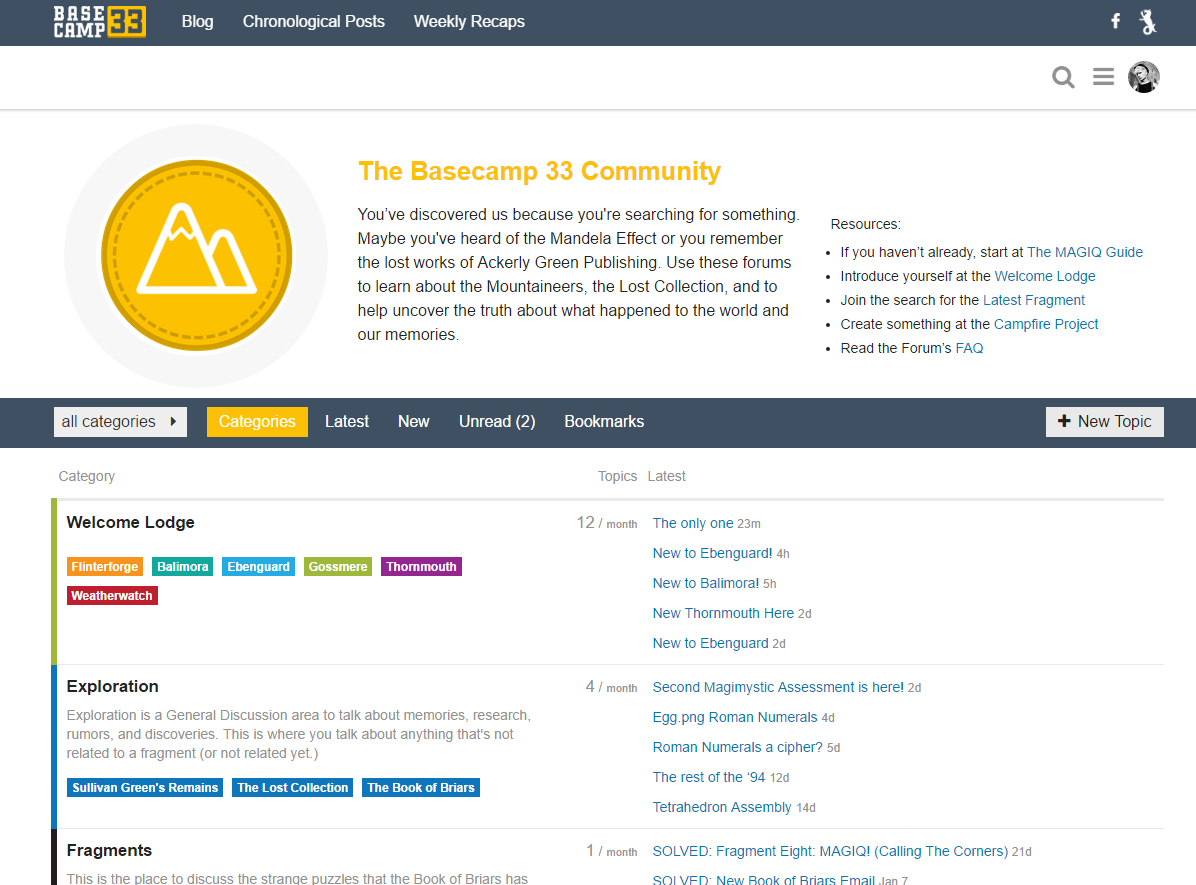Viewport: 1196px width, 885px height.
Task: Open topic 'New to Balimora!'
Action: (706, 584)
